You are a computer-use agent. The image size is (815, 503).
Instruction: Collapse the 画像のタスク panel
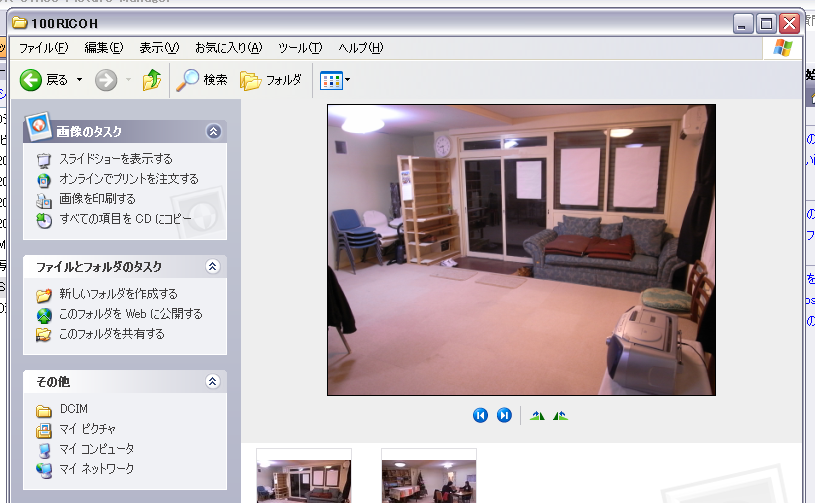pyautogui.click(x=214, y=131)
